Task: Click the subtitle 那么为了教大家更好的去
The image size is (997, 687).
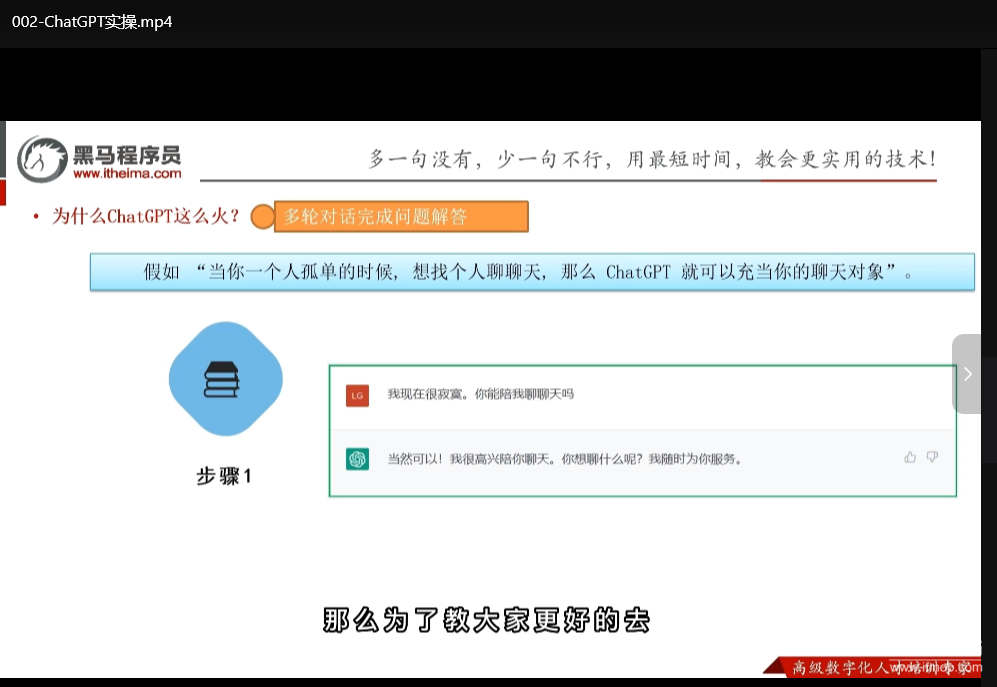Action: pyautogui.click(x=486, y=620)
